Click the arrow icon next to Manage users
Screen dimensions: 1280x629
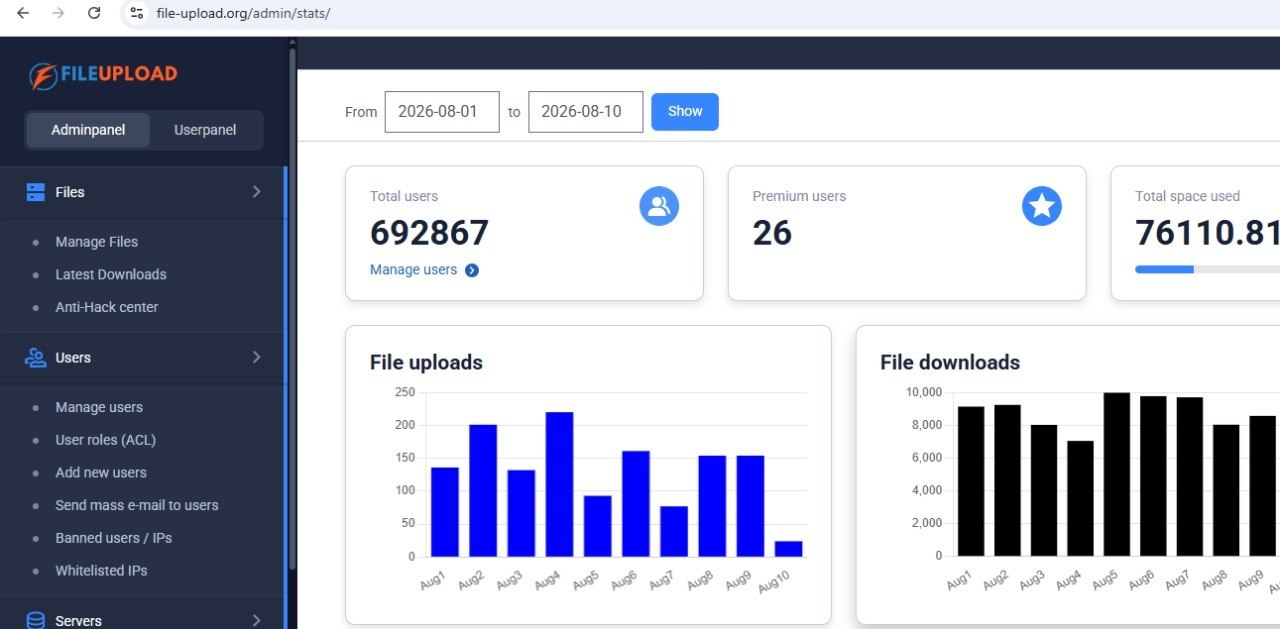click(x=472, y=270)
